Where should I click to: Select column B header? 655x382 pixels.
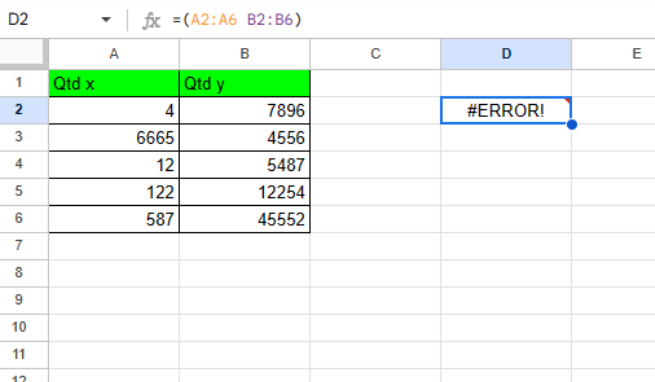[x=244, y=54]
